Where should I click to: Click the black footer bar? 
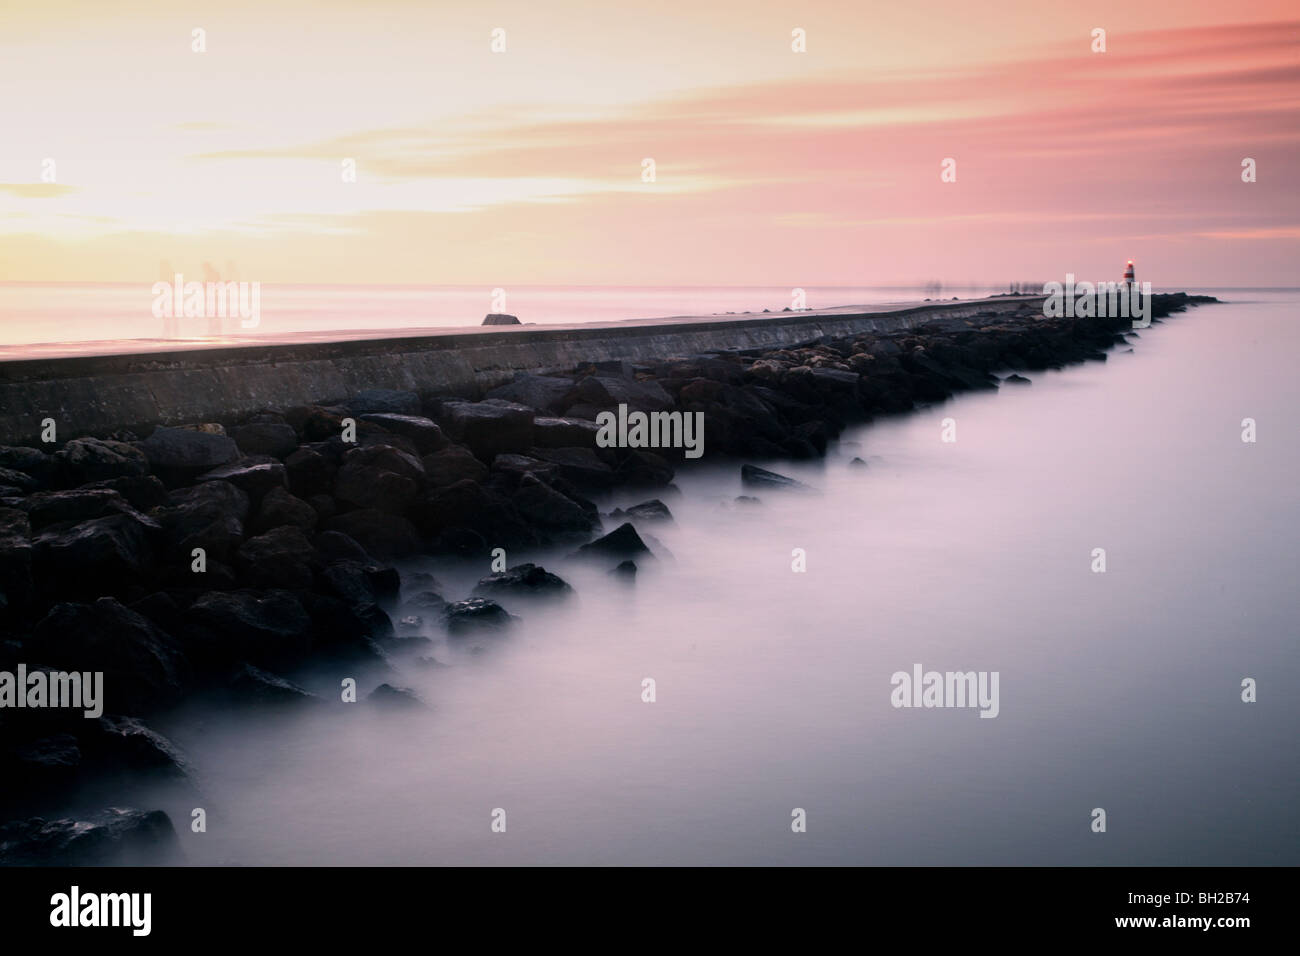point(650,911)
